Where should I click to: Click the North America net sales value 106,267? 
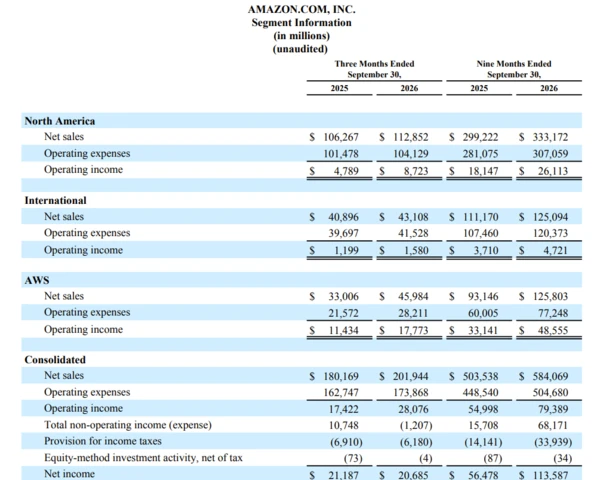pyautogui.click(x=341, y=137)
